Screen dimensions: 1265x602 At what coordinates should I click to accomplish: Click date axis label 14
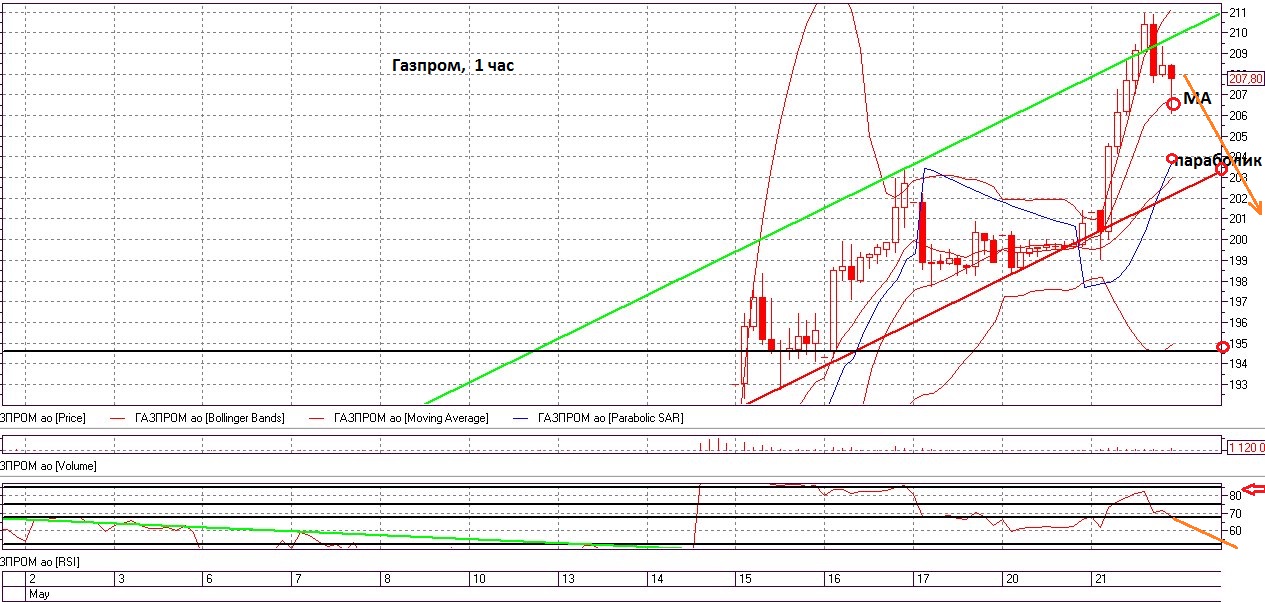coord(655,579)
